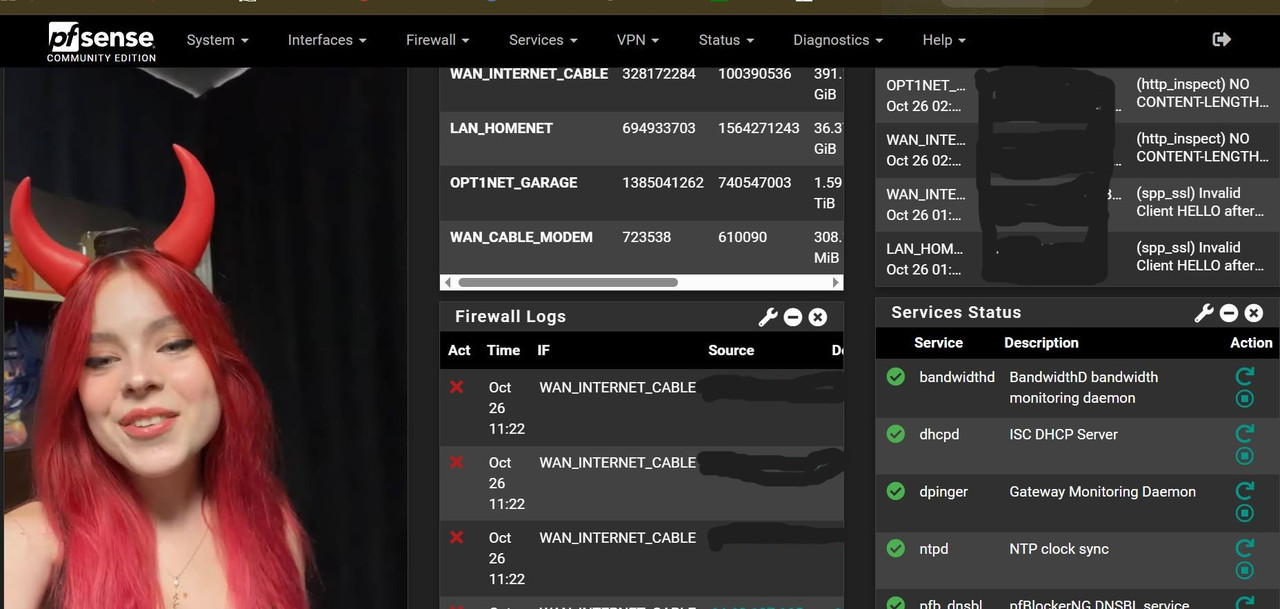Select WAN_CABLE_MODEM interface statistics row
The image size is (1280, 609).
[641, 246]
